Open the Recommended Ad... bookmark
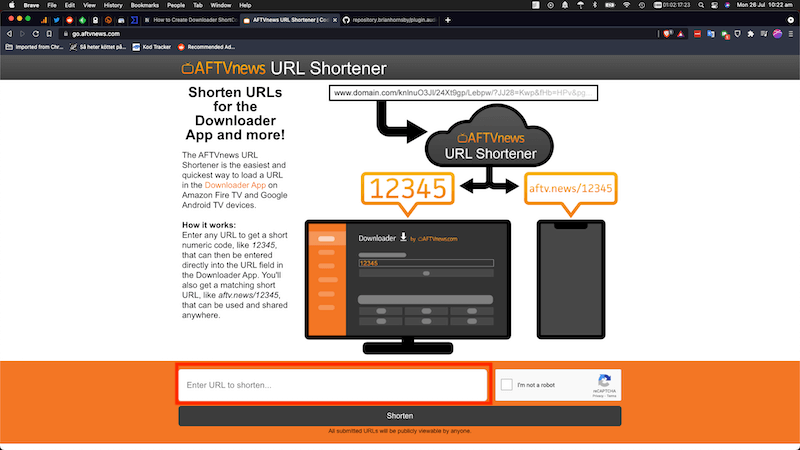Image resolution: width=800 pixels, height=450 pixels. [206, 47]
